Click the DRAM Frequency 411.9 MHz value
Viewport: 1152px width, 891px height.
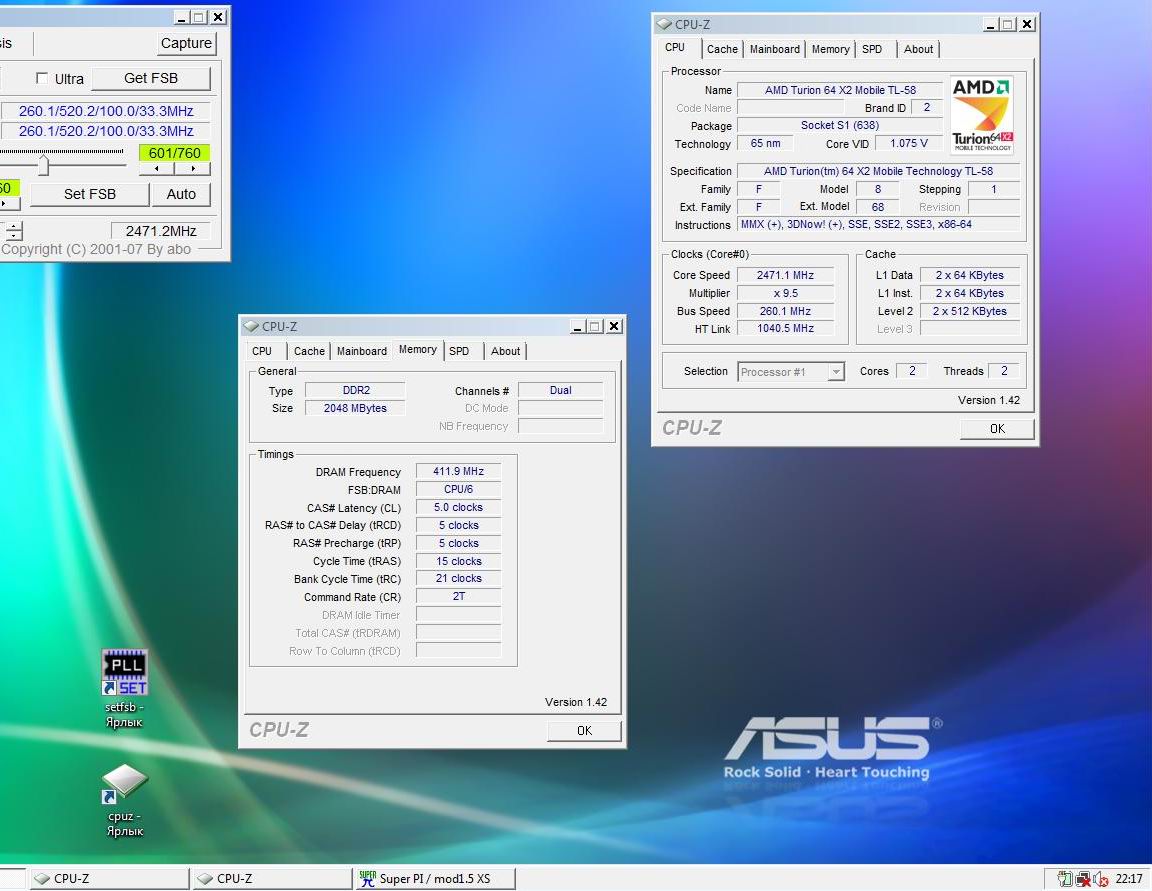[x=458, y=472]
